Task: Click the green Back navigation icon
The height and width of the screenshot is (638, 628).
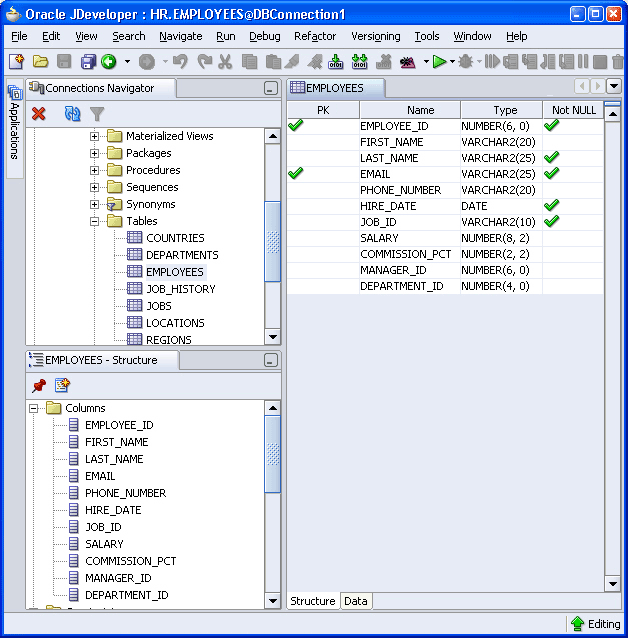Action: pyautogui.click(x=109, y=62)
